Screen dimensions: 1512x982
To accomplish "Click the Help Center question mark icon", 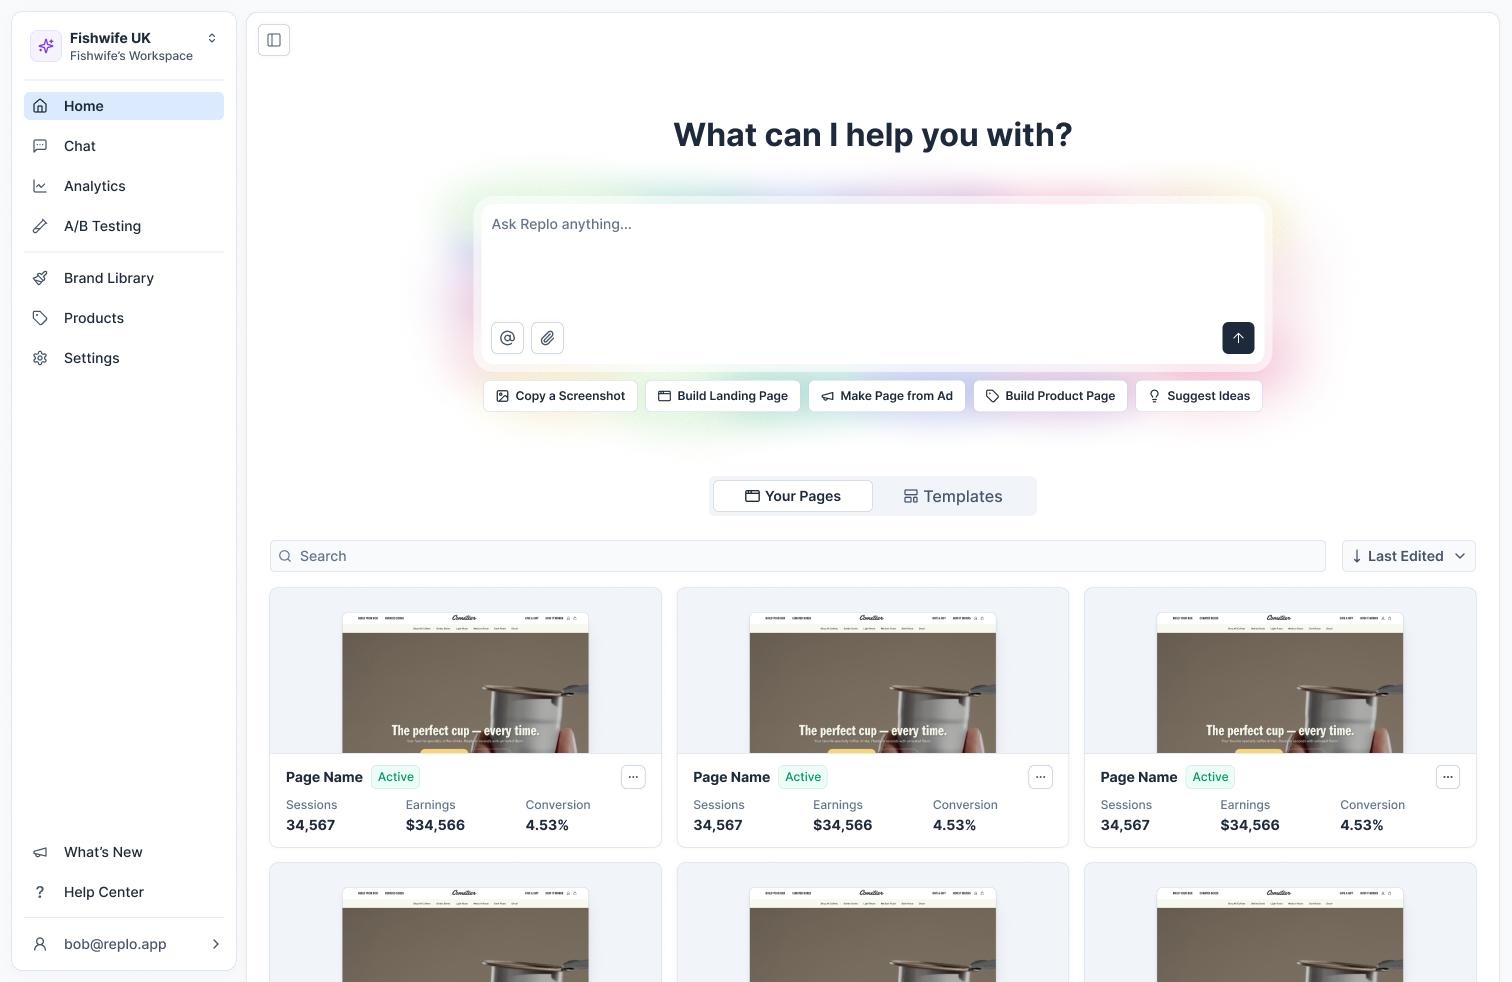I will tap(40, 892).
